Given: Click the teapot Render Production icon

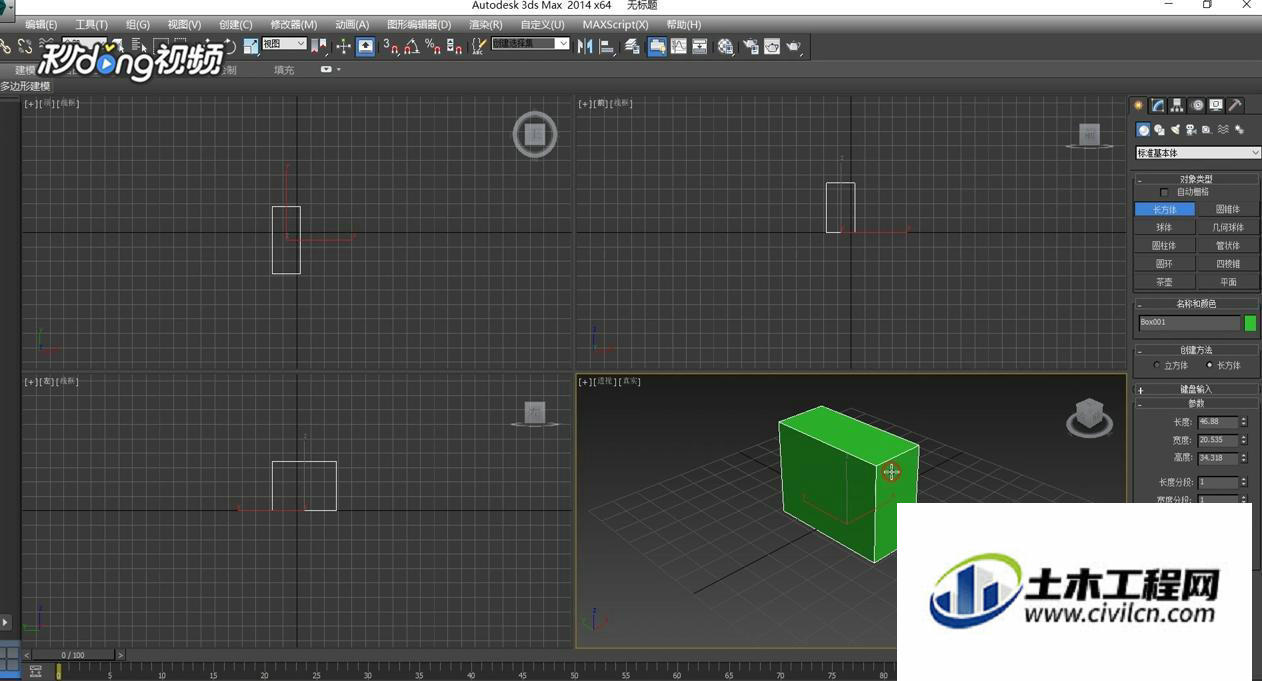Looking at the screenshot, I should point(794,46).
